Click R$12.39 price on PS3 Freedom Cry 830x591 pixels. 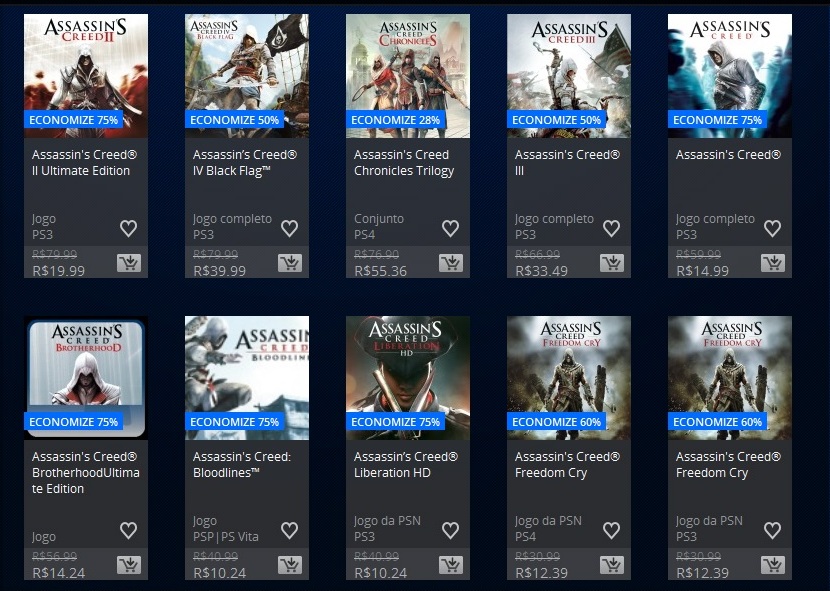702,573
